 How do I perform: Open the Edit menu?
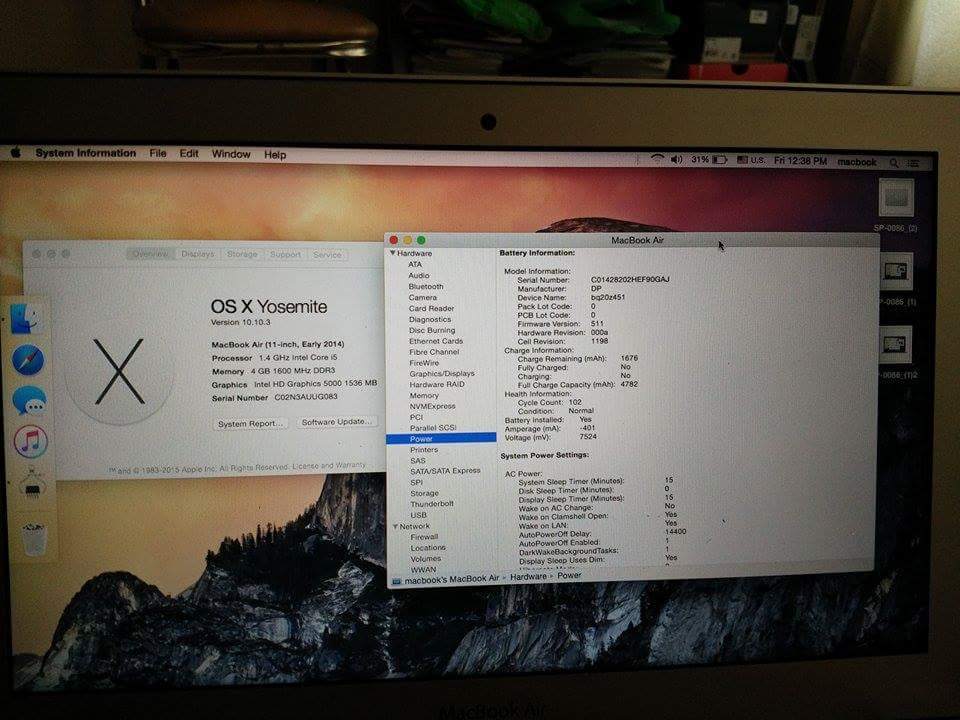[189, 154]
